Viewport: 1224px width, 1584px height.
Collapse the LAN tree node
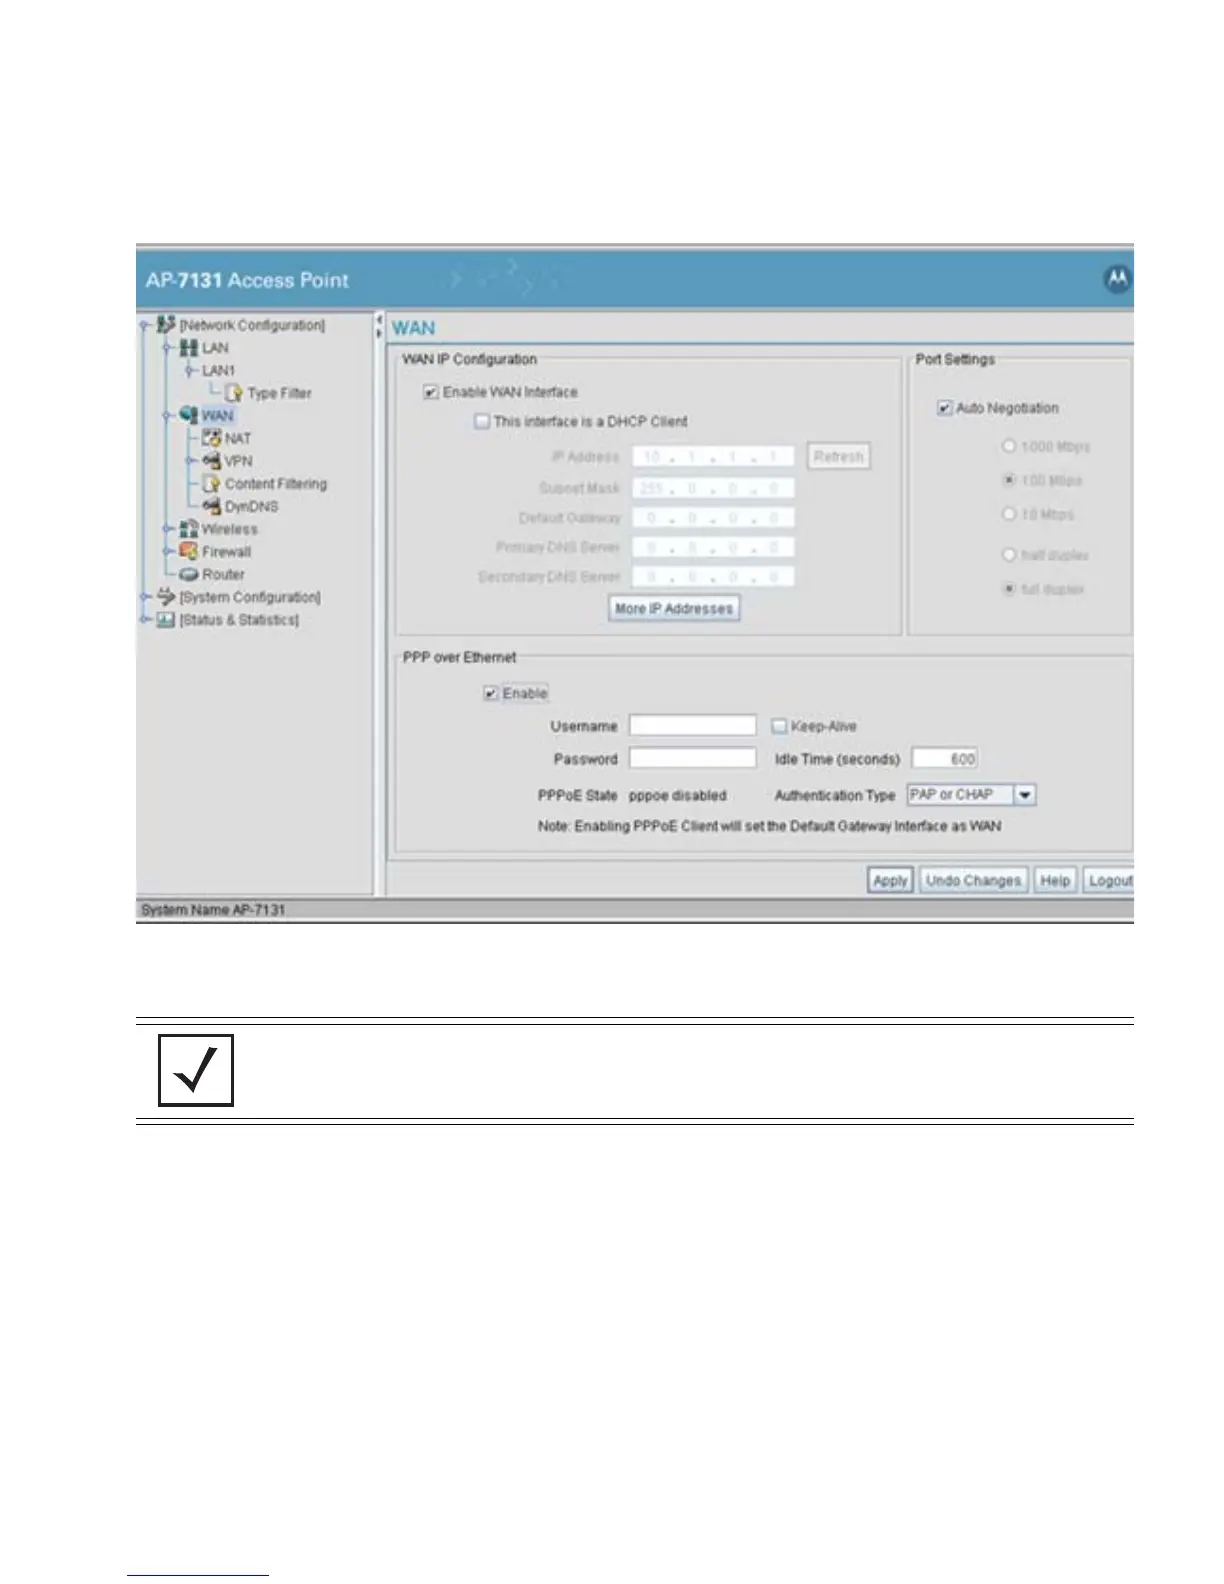tap(168, 348)
